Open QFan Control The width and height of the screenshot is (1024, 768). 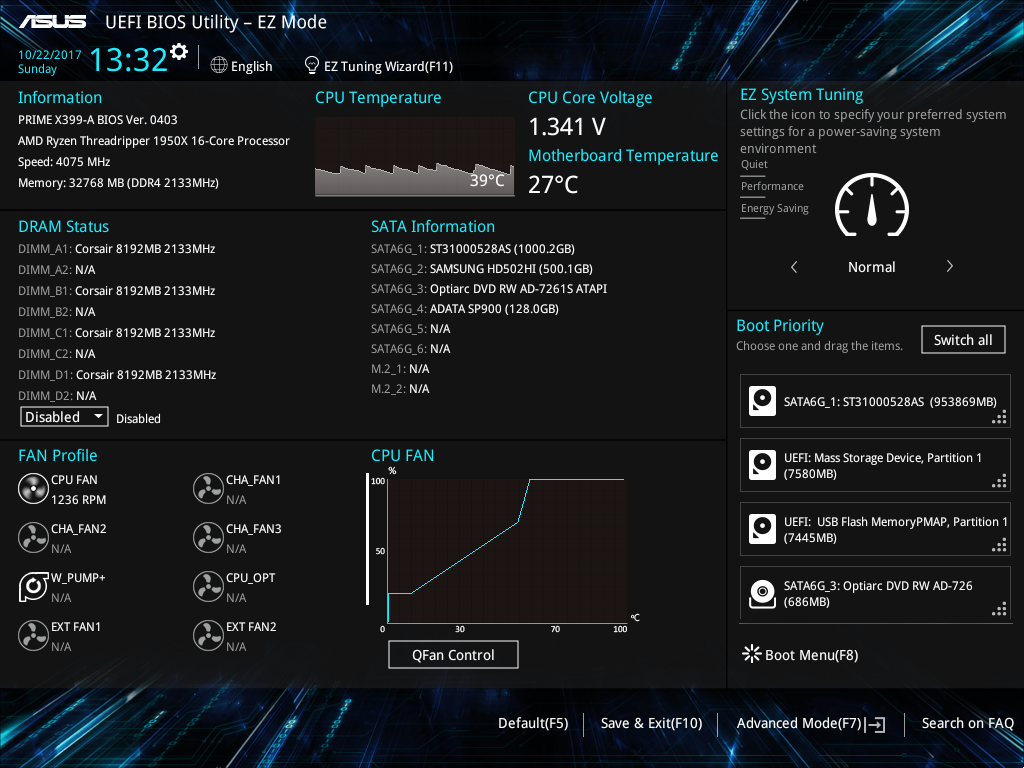tap(453, 655)
